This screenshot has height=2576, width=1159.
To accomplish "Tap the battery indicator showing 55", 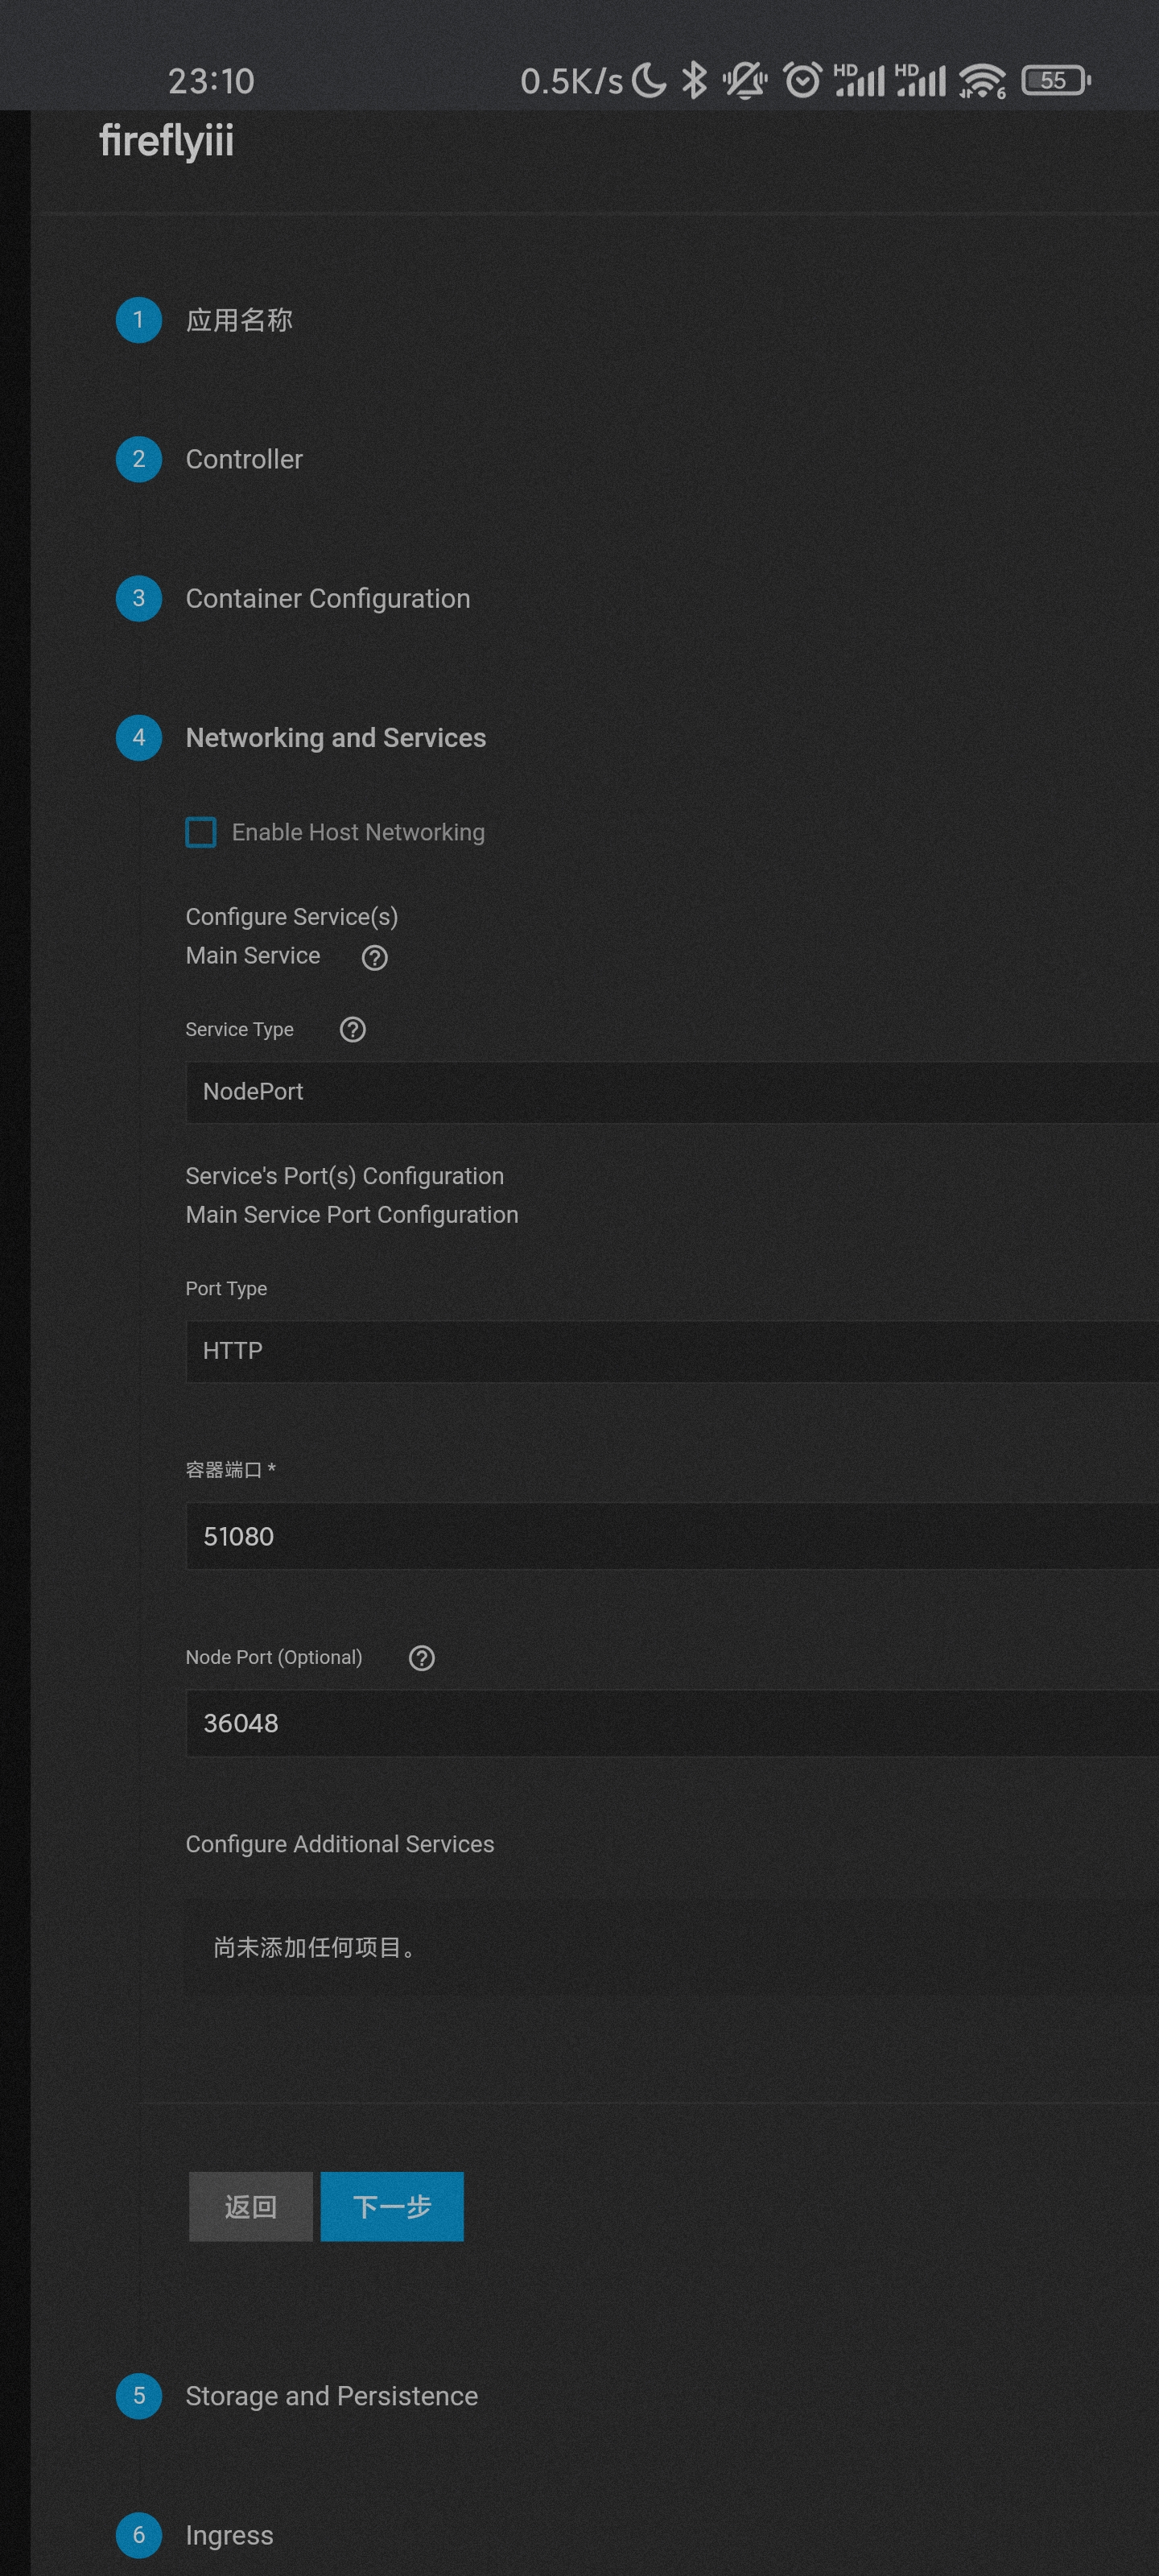I will (x=1056, y=80).
